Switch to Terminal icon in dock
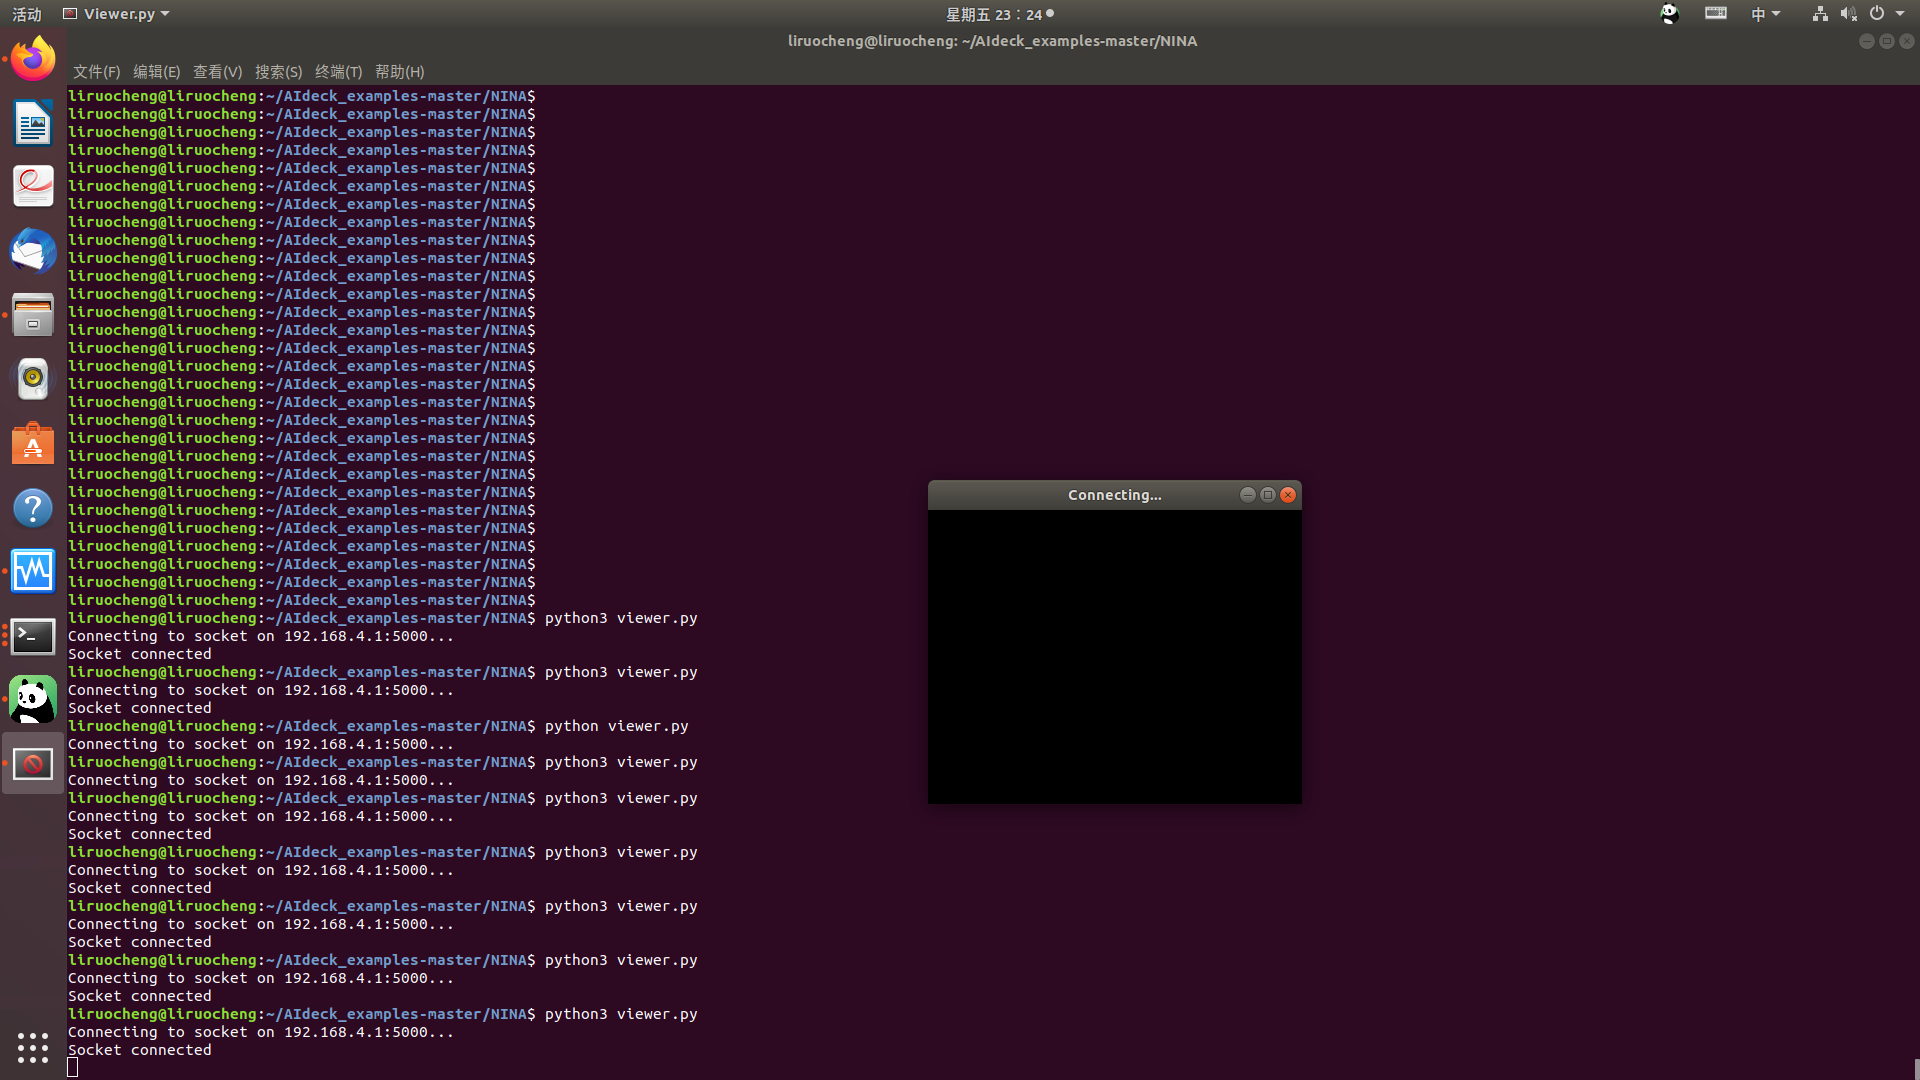This screenshot has width=1920, height=1080. pos(33,636)
